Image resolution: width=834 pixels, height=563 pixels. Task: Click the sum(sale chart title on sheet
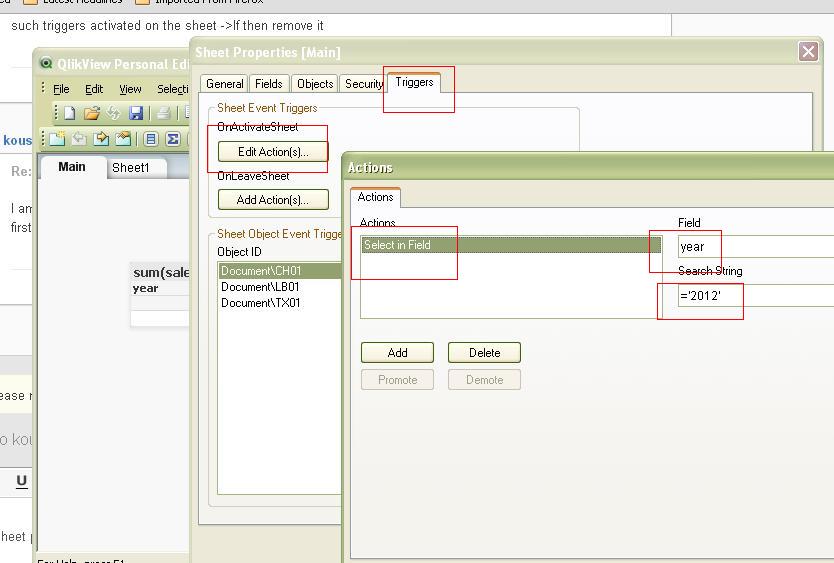point(161,272)
